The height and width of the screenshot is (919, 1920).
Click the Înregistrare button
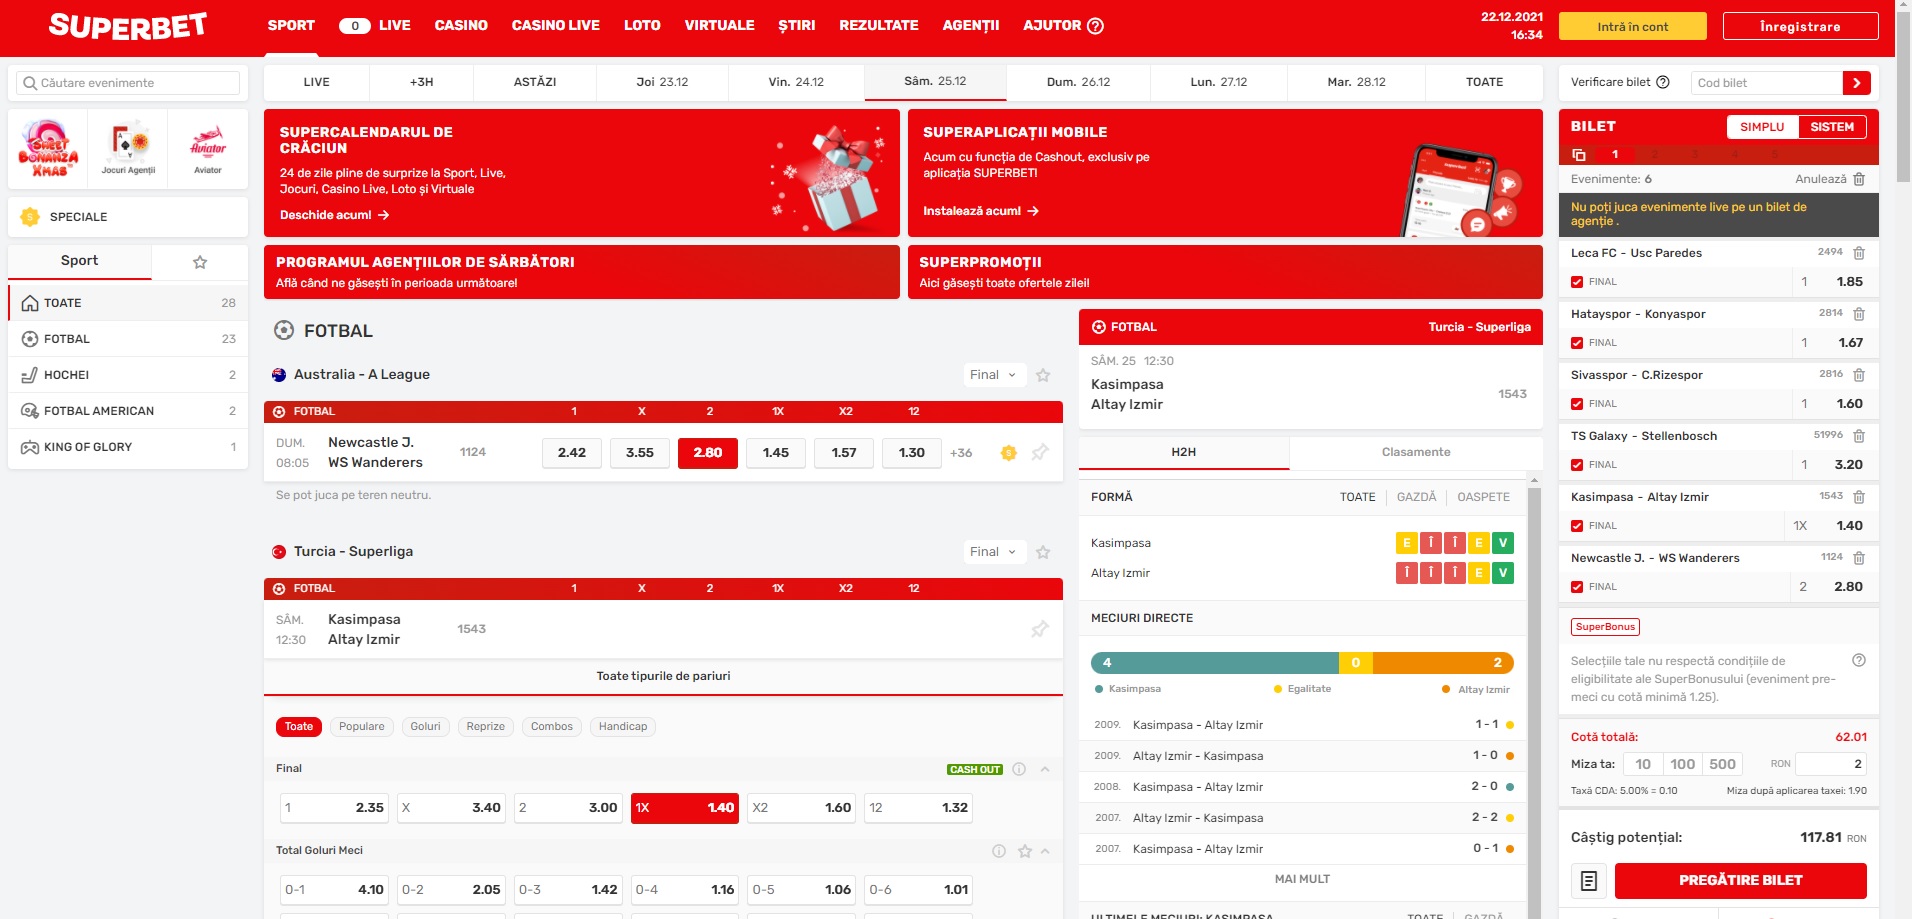point(1800,27)
